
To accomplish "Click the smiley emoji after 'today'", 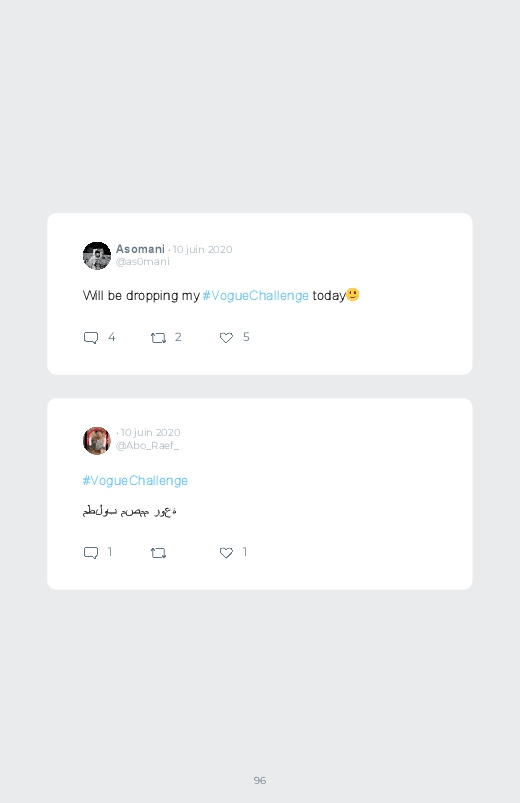I will [352, 294].
